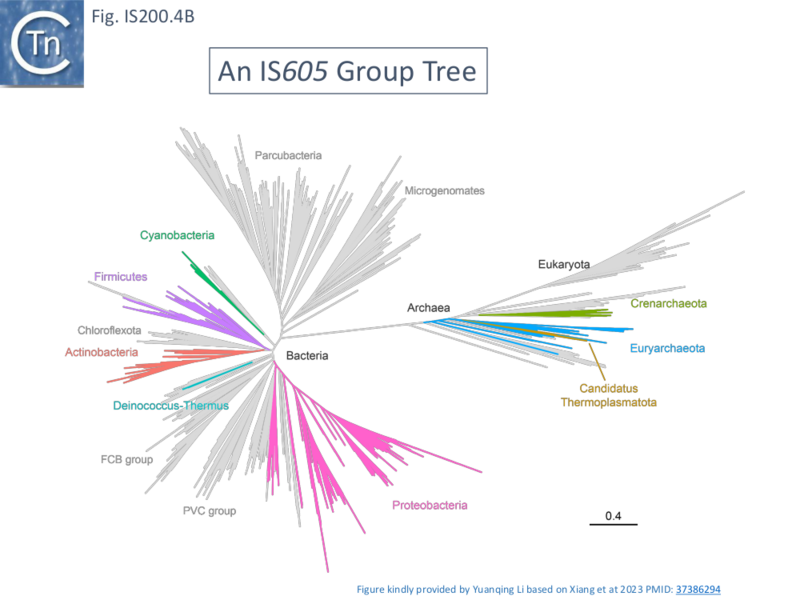Select the Firmicutes purple clade label
800x600 pixels.
coord(120,277)
